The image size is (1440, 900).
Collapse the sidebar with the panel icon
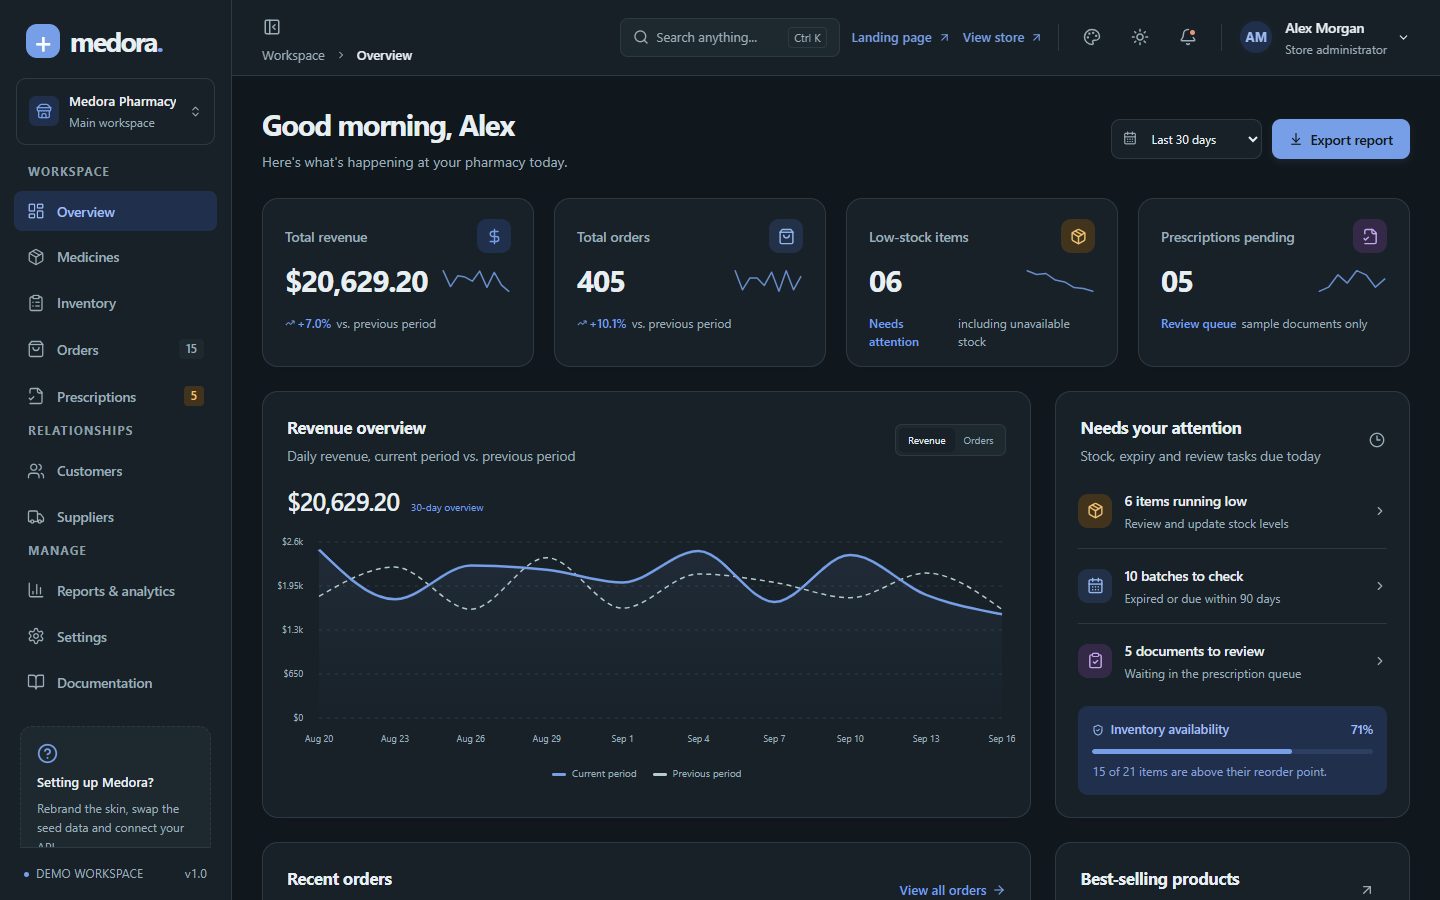click(272, 27)
